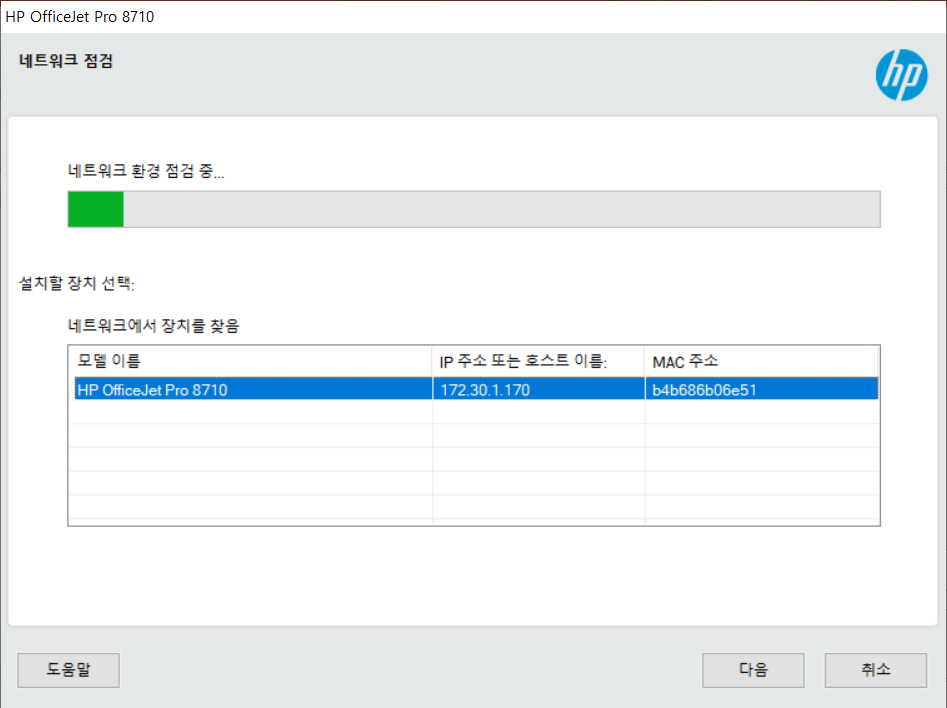Click the gray unfilled progress bar area

(500, 210)
